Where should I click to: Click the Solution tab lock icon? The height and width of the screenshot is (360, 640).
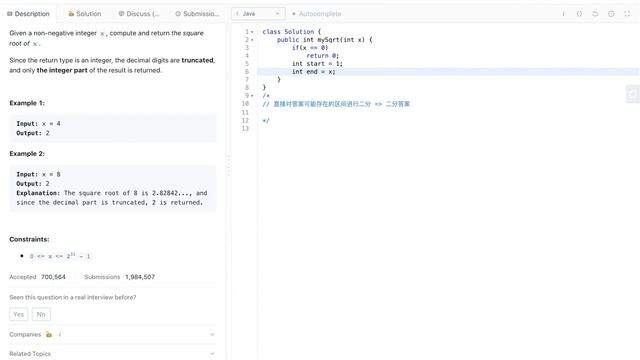(x=71, y=14)
